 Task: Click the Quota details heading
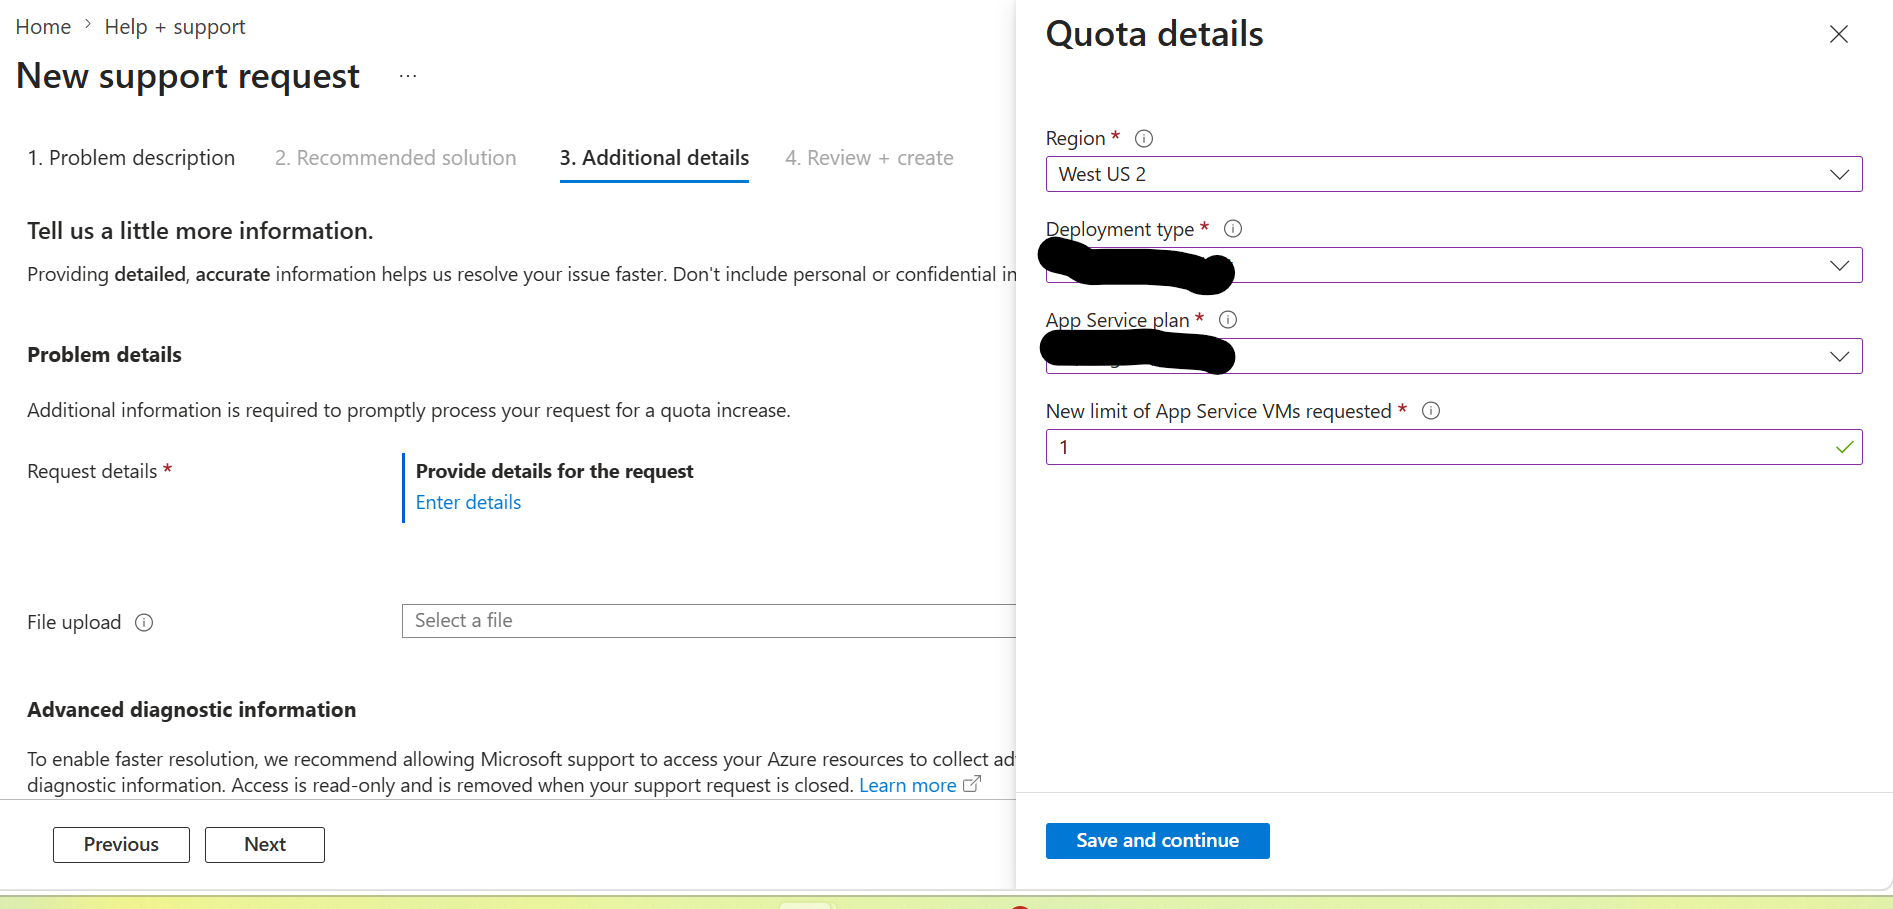click(x=1154, y=34)
